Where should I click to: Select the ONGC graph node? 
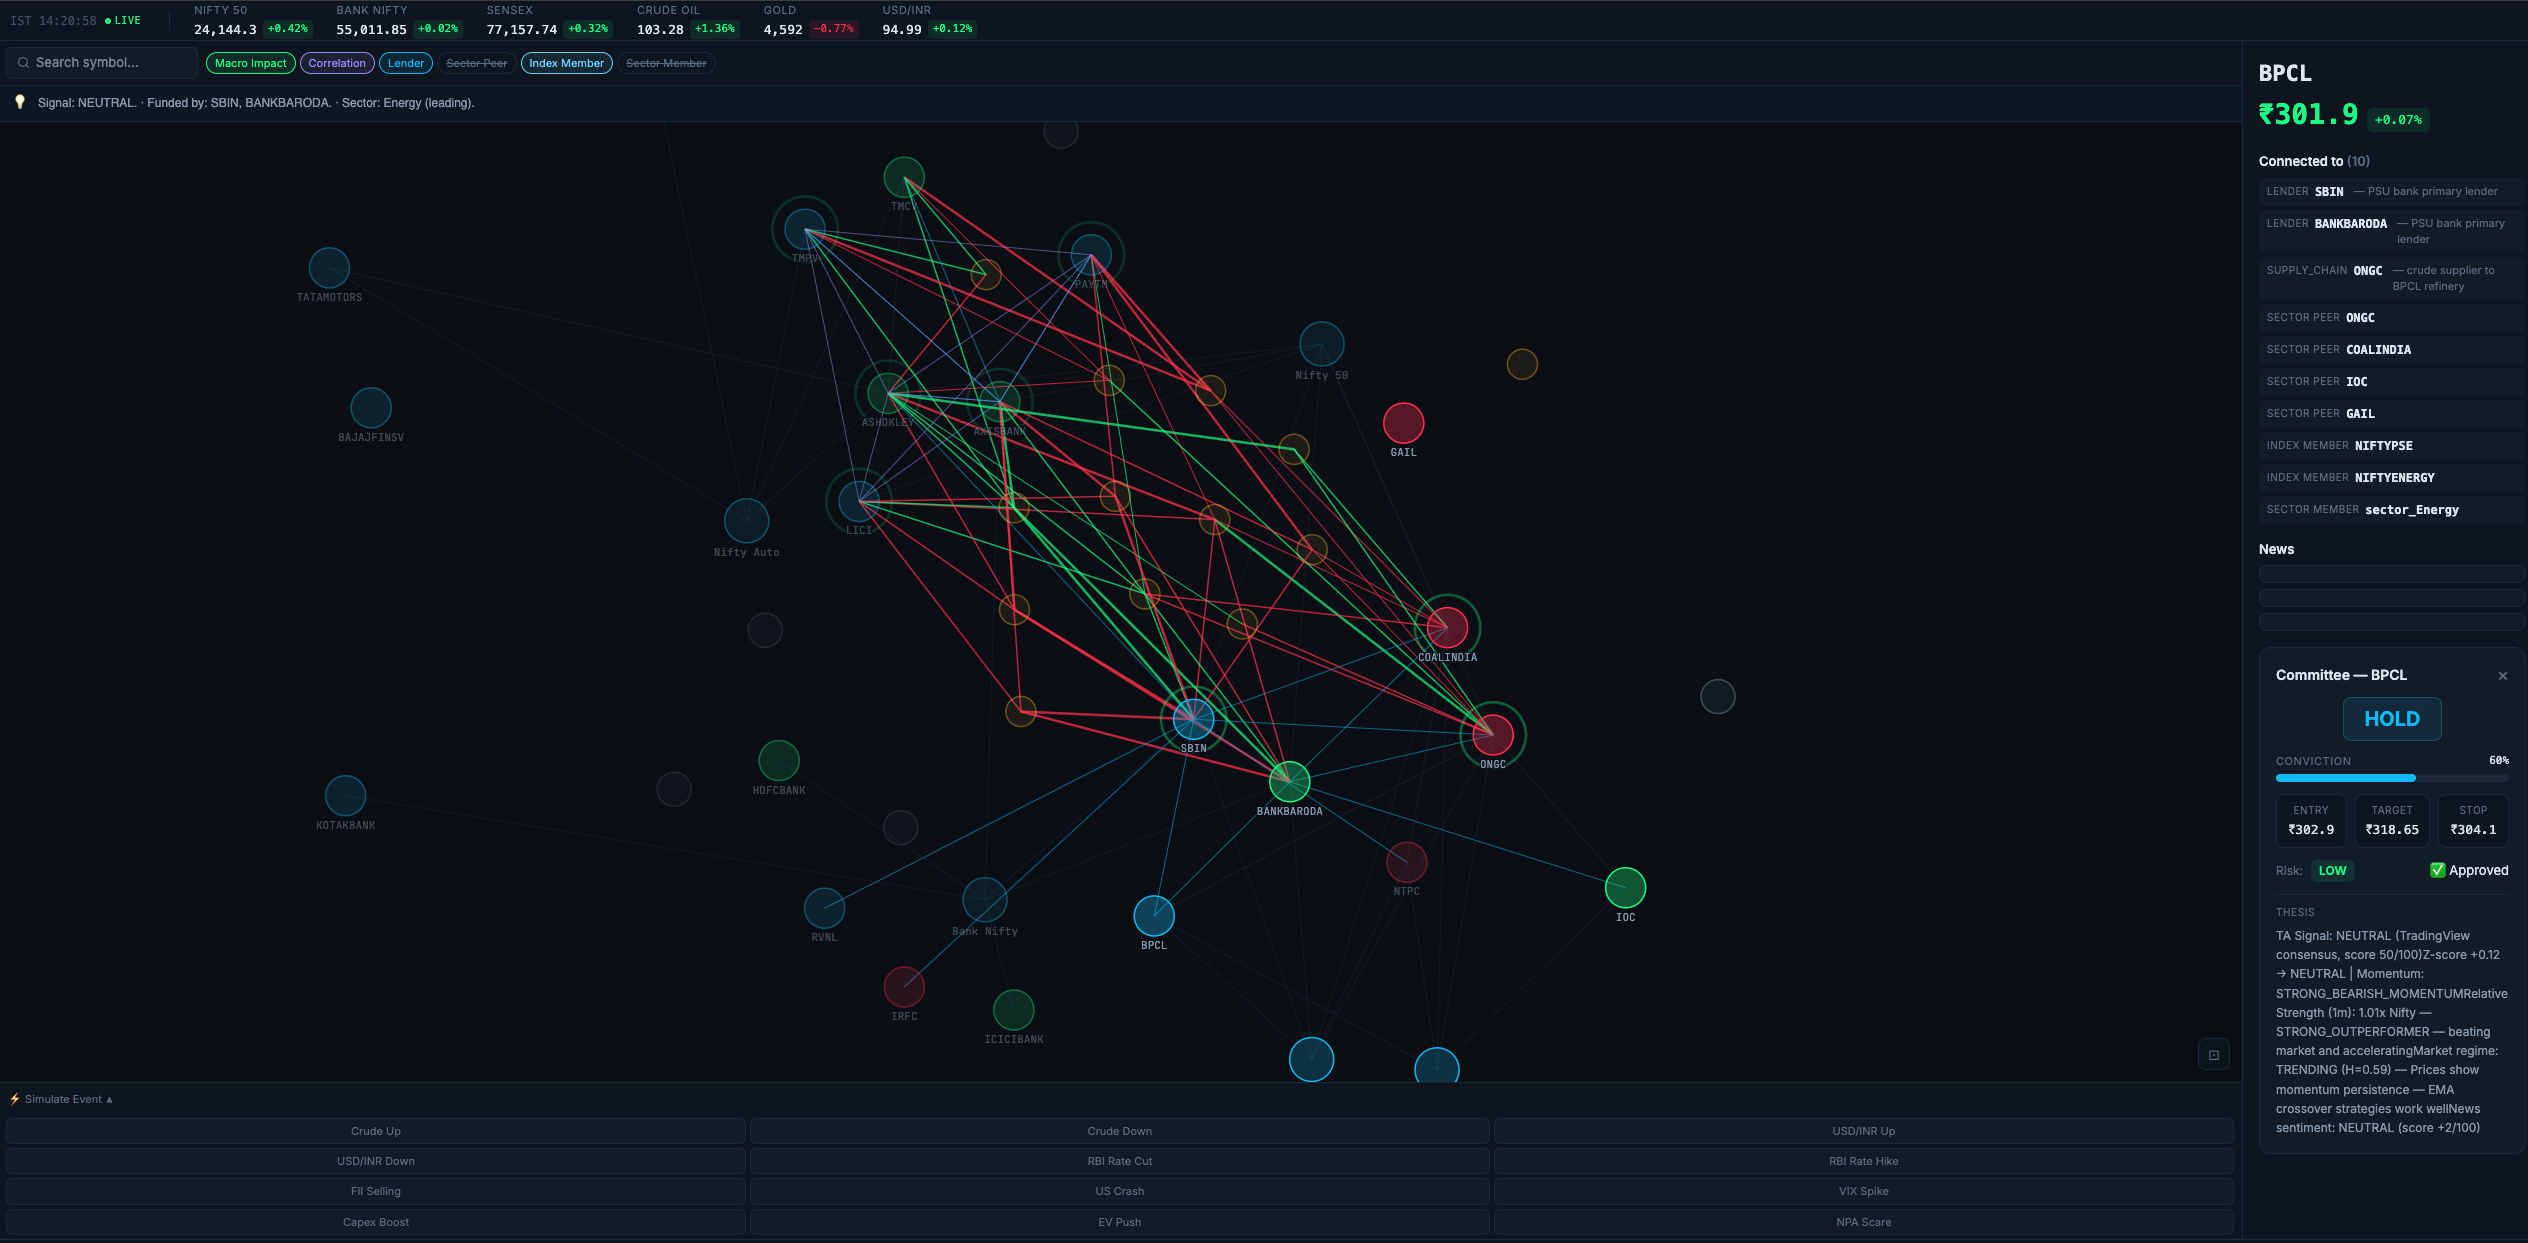click(1492, 735)
